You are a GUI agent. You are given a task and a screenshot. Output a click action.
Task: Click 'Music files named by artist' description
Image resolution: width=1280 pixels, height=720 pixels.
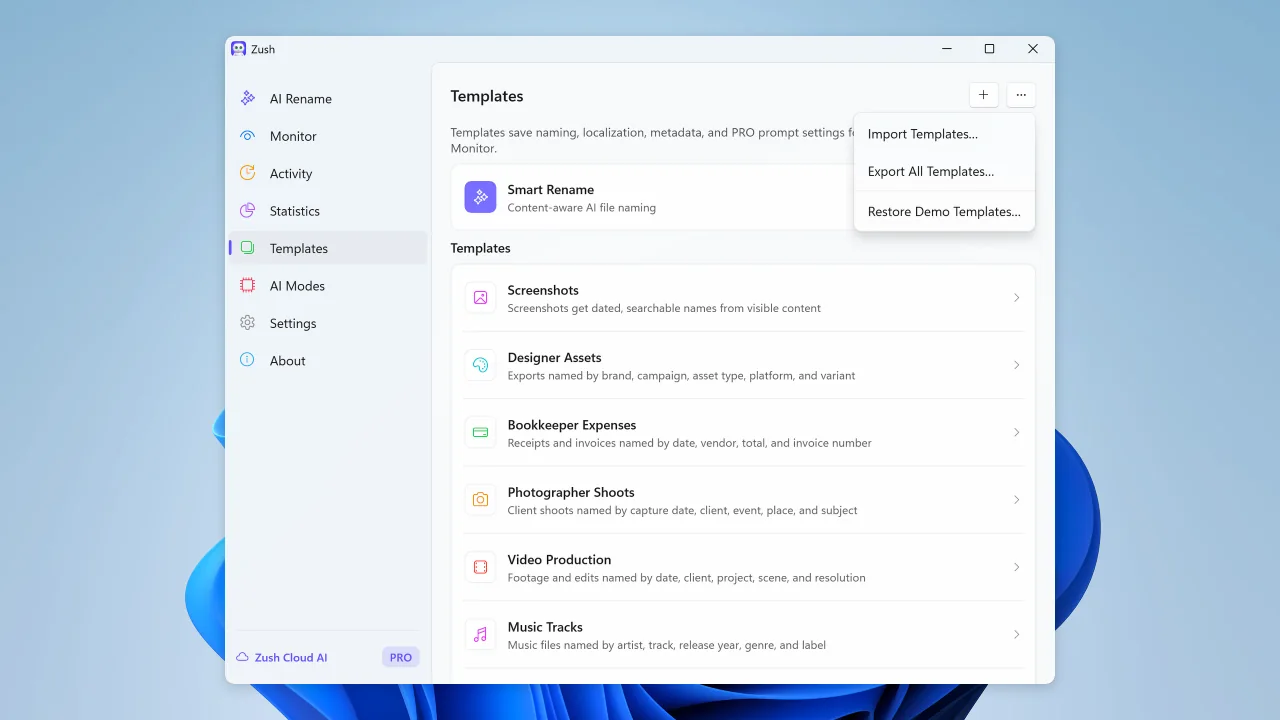coord(666,645)
